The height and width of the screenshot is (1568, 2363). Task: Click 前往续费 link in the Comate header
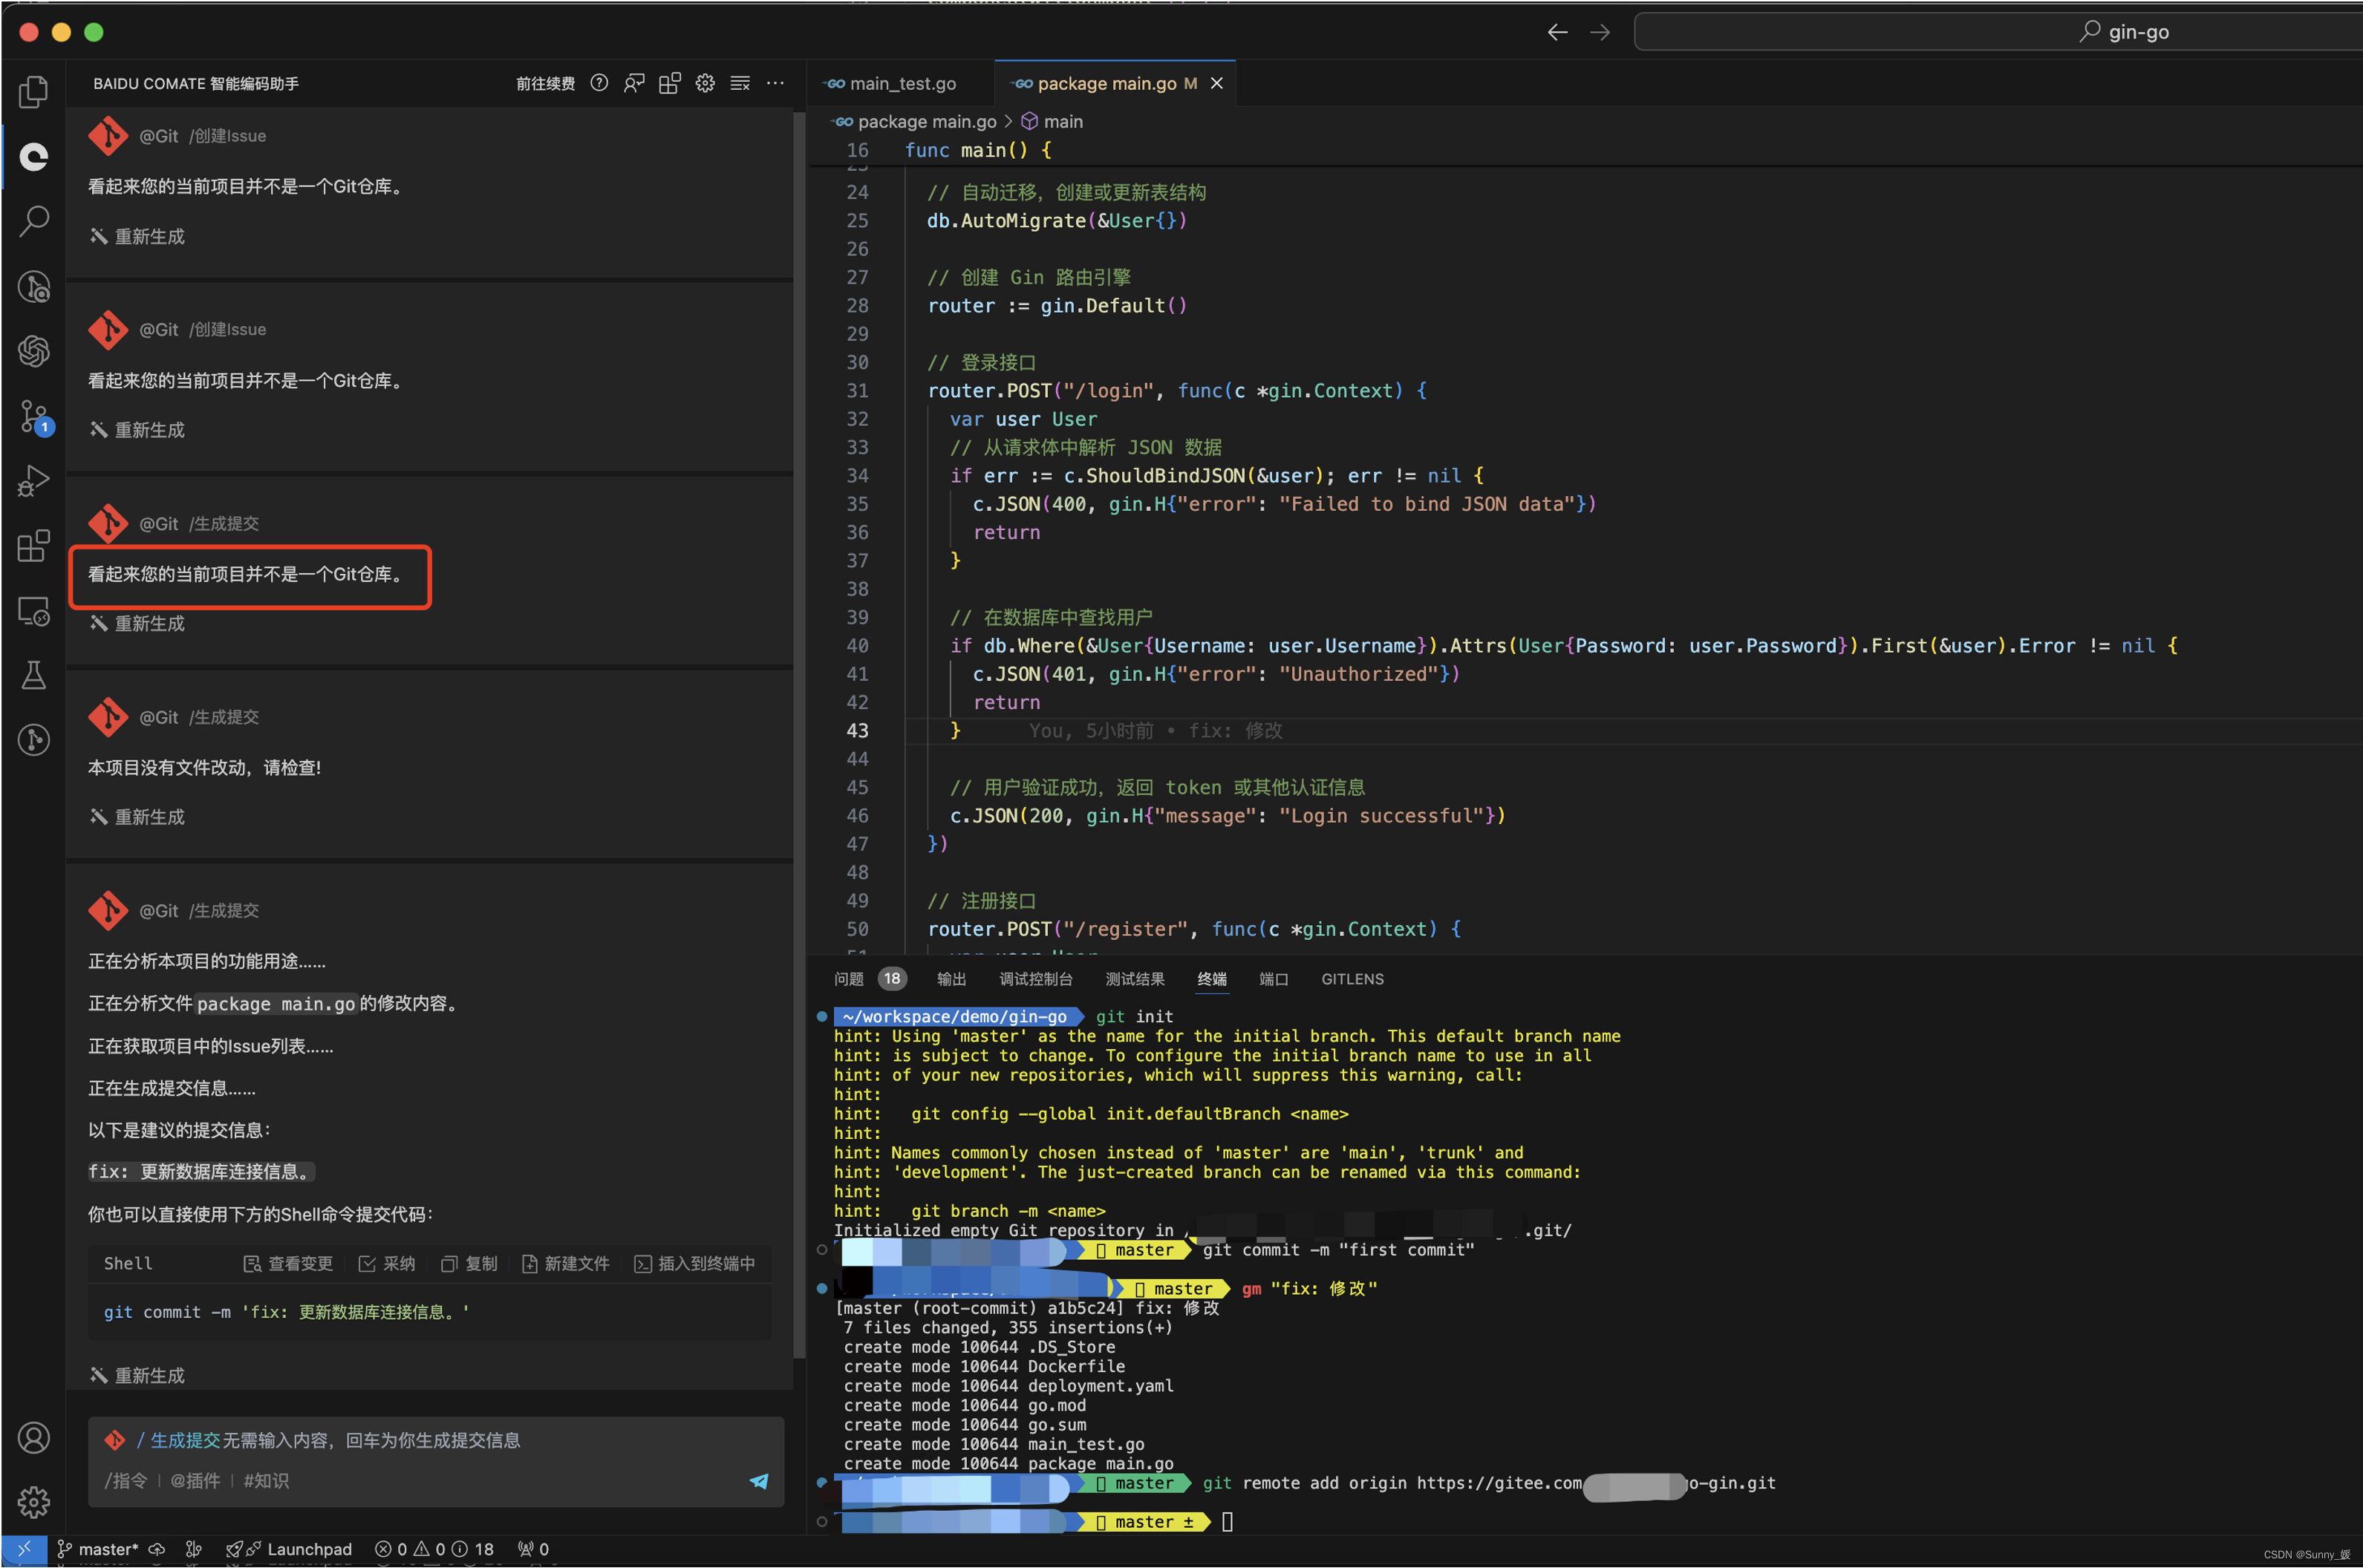coord(545,84)
